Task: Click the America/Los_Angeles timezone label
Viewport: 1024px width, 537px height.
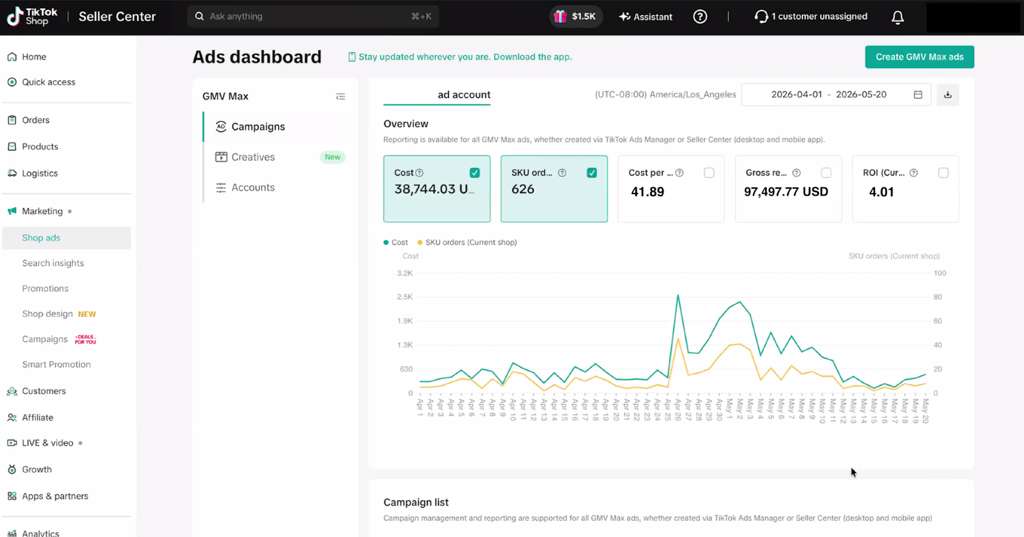Action: (x=665, y=95)
